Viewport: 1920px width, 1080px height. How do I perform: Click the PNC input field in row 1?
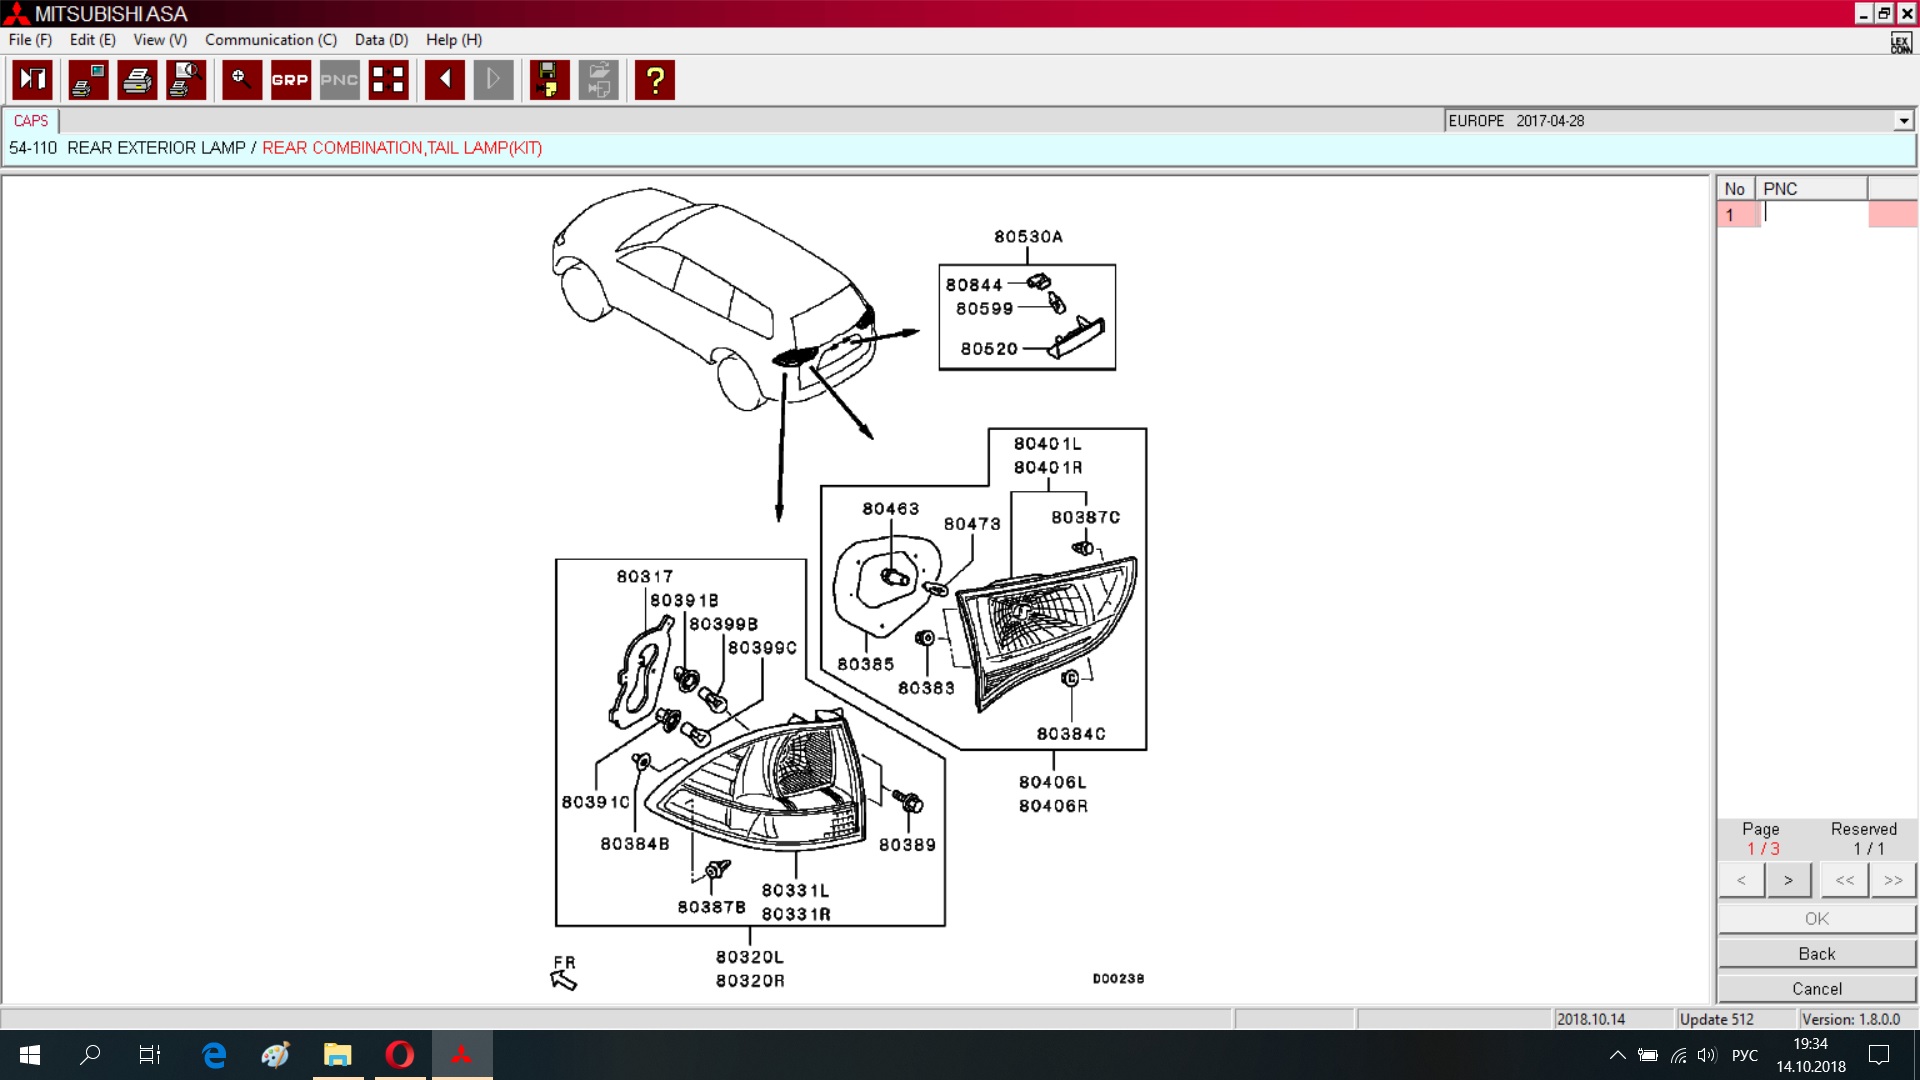point(1812,214)
